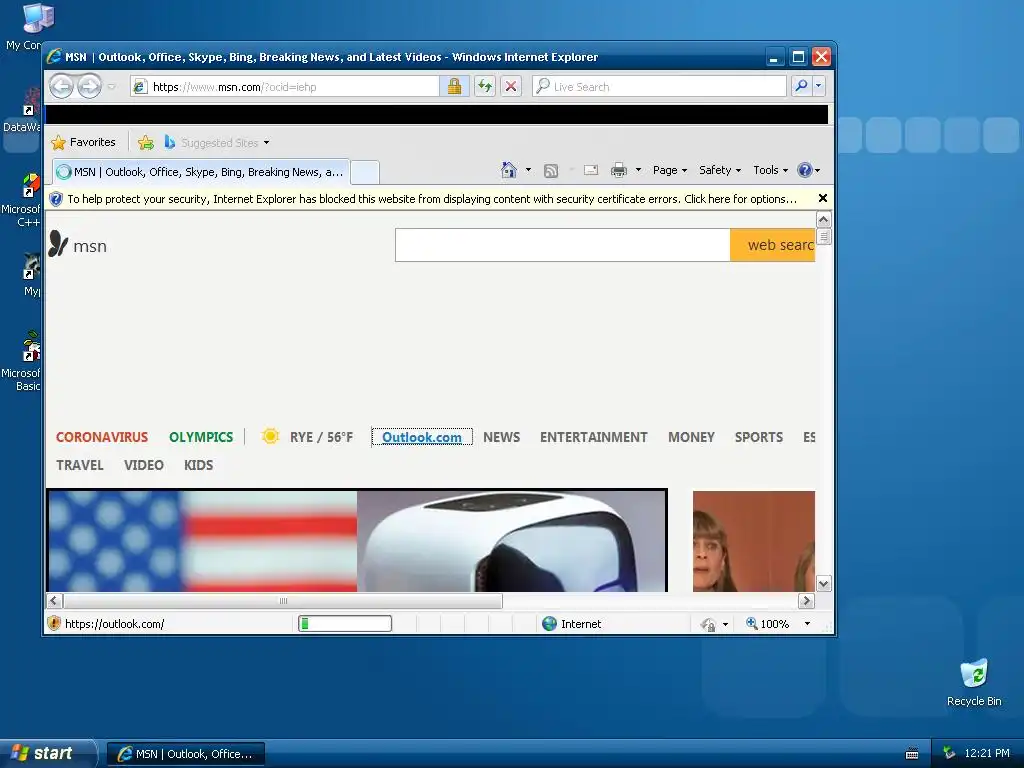Open Print options dropdown arrow
The image size is (1024, 768).
[638, 170]
